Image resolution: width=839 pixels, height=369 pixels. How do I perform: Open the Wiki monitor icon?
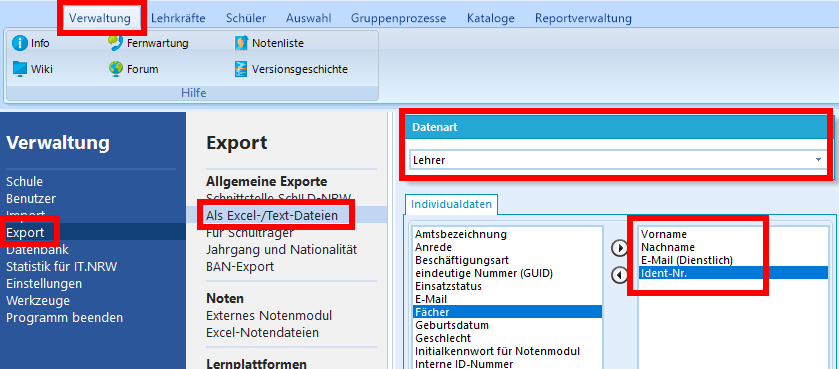pyautogui.click(x=20, y=69)
